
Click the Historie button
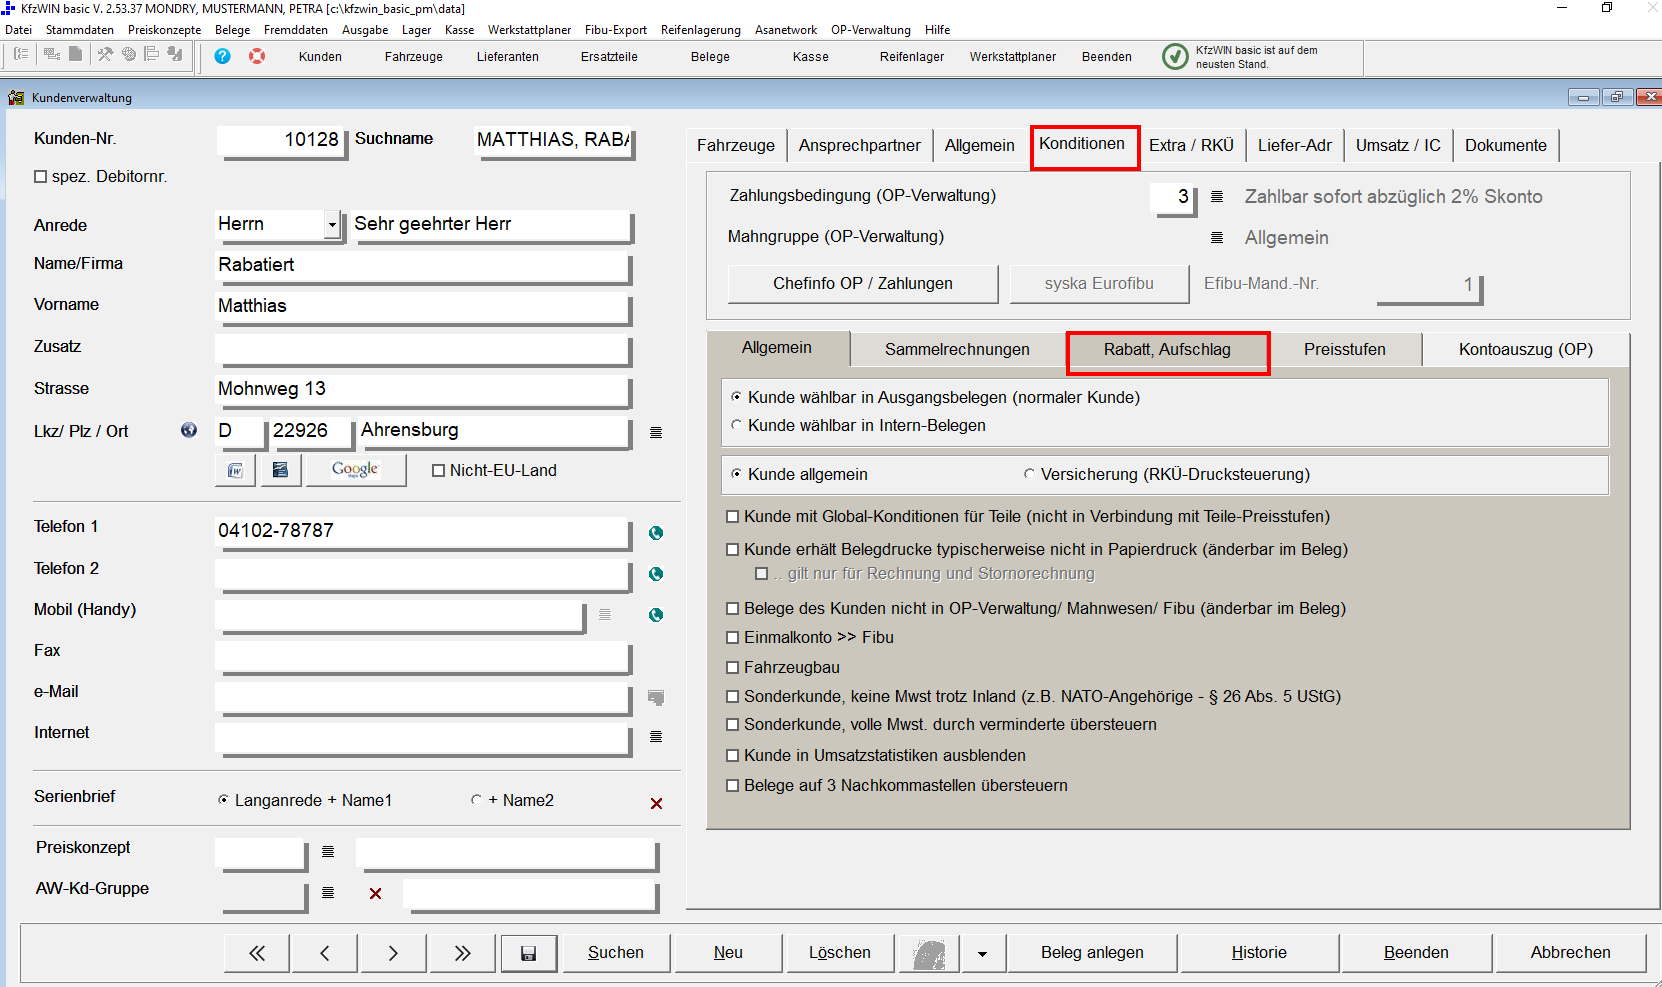point(1259,953)
